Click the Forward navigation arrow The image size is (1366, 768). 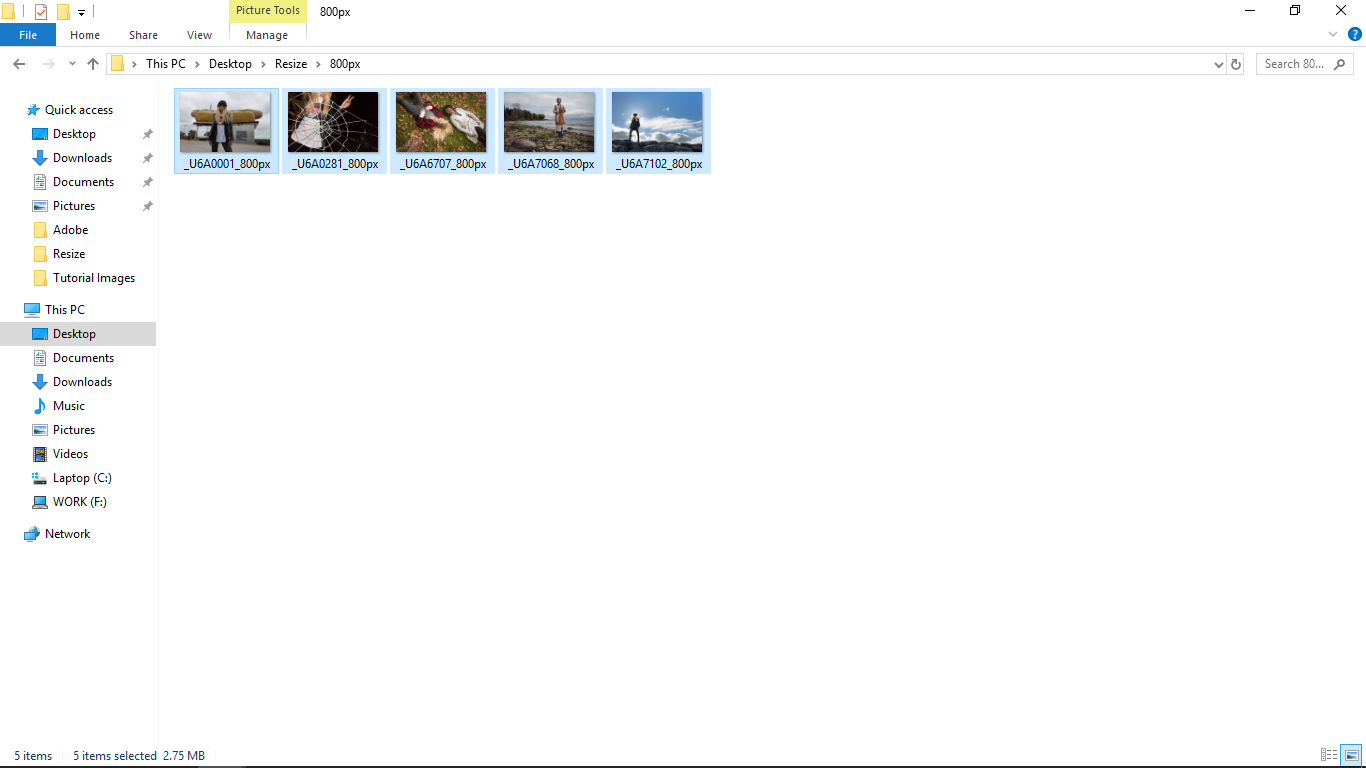click(x=48, y=64)
